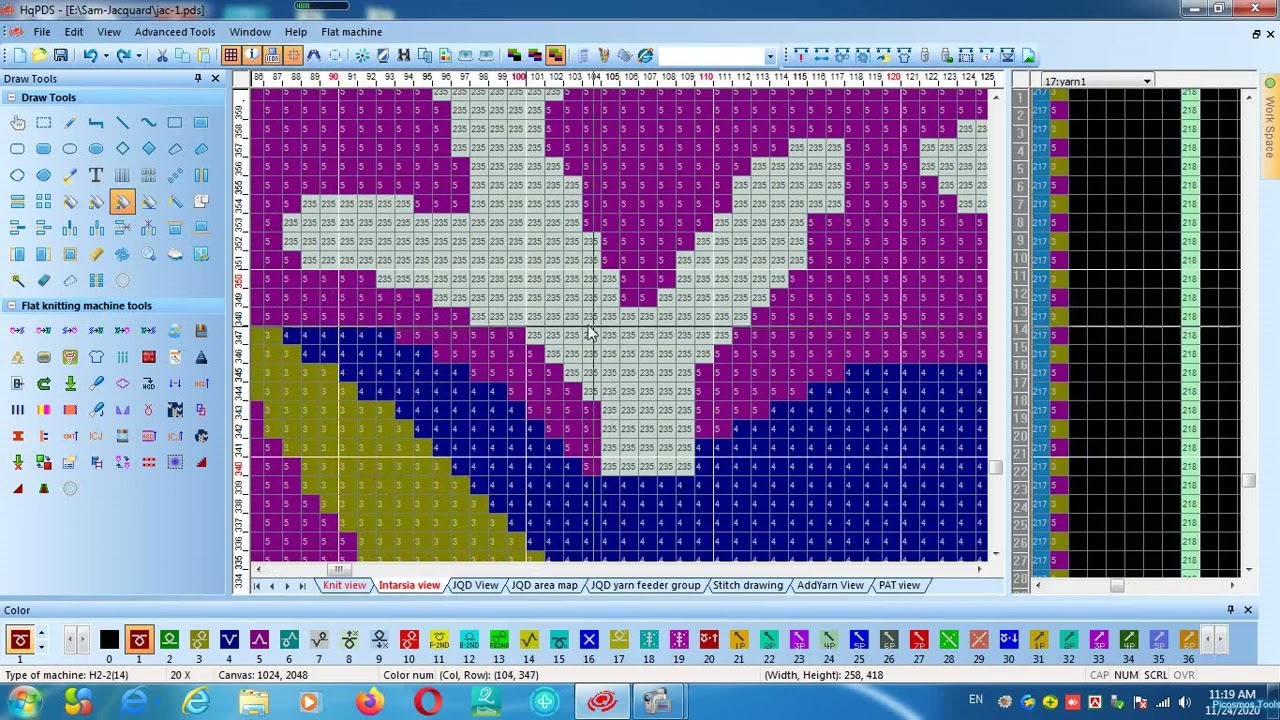Toggle the highlighted color layers toolbar button
Screen dimensions: 1280x720
coord(555,56)
